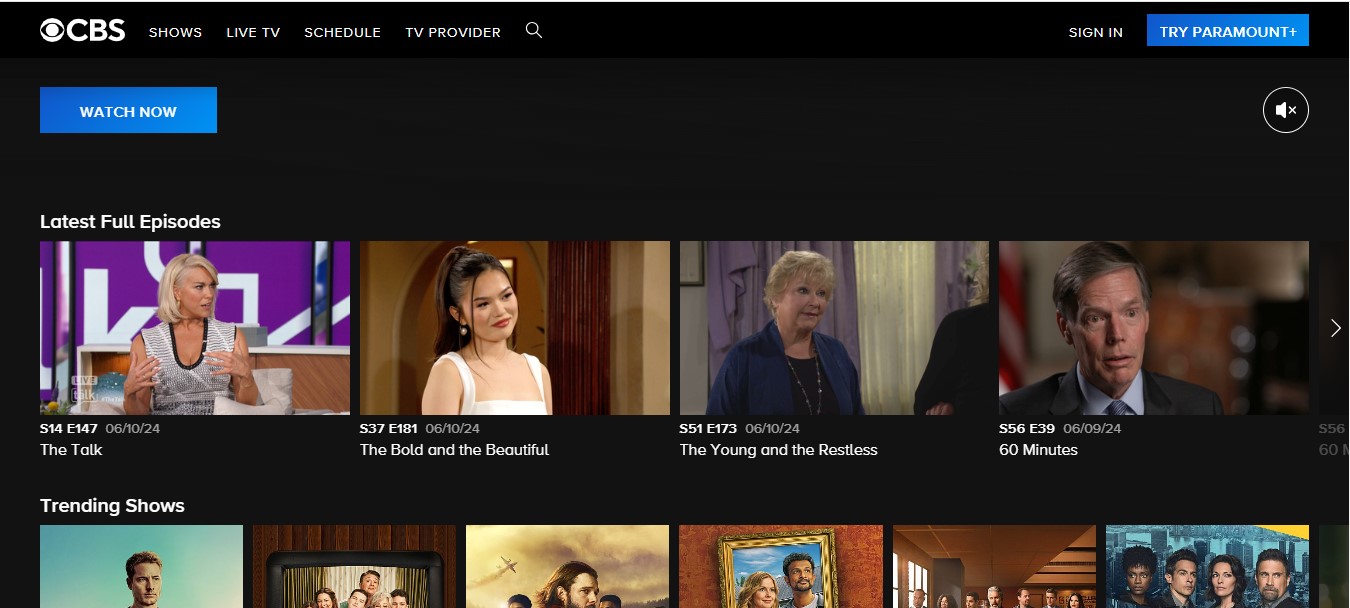Open the Schedule page
Screen dimensions: 1350x608
(x=342, y=32)
